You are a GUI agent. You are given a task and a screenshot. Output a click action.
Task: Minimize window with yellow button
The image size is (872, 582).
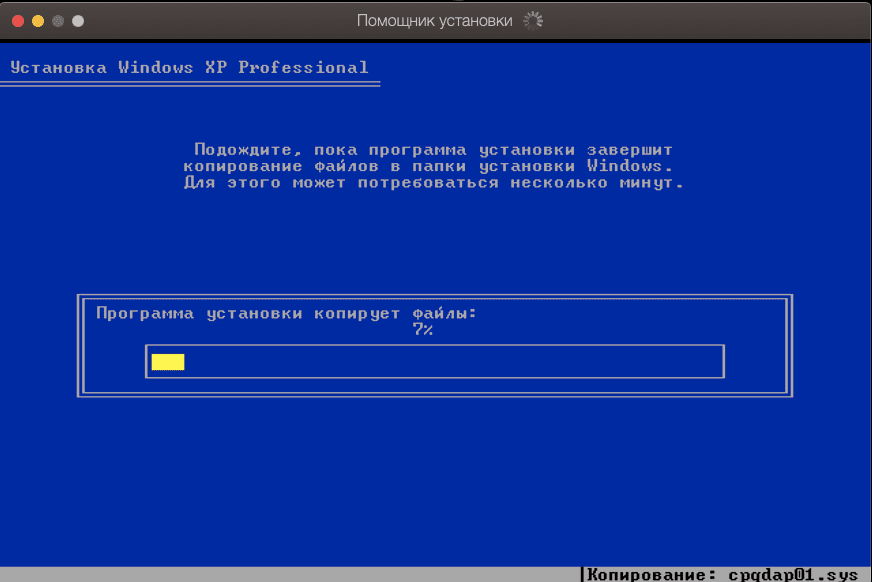(38, 21)
